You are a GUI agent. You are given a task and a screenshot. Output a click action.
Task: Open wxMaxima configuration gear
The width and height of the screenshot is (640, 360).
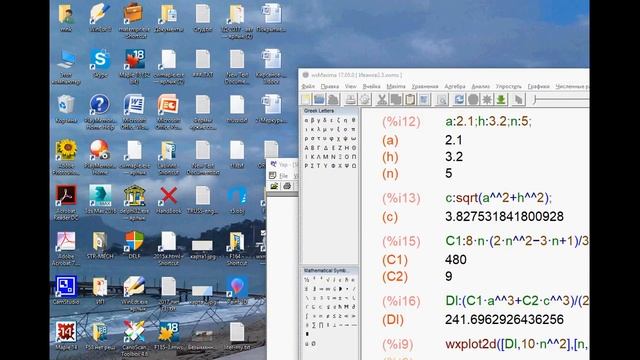pyautogui.click(x=364, y=99)
